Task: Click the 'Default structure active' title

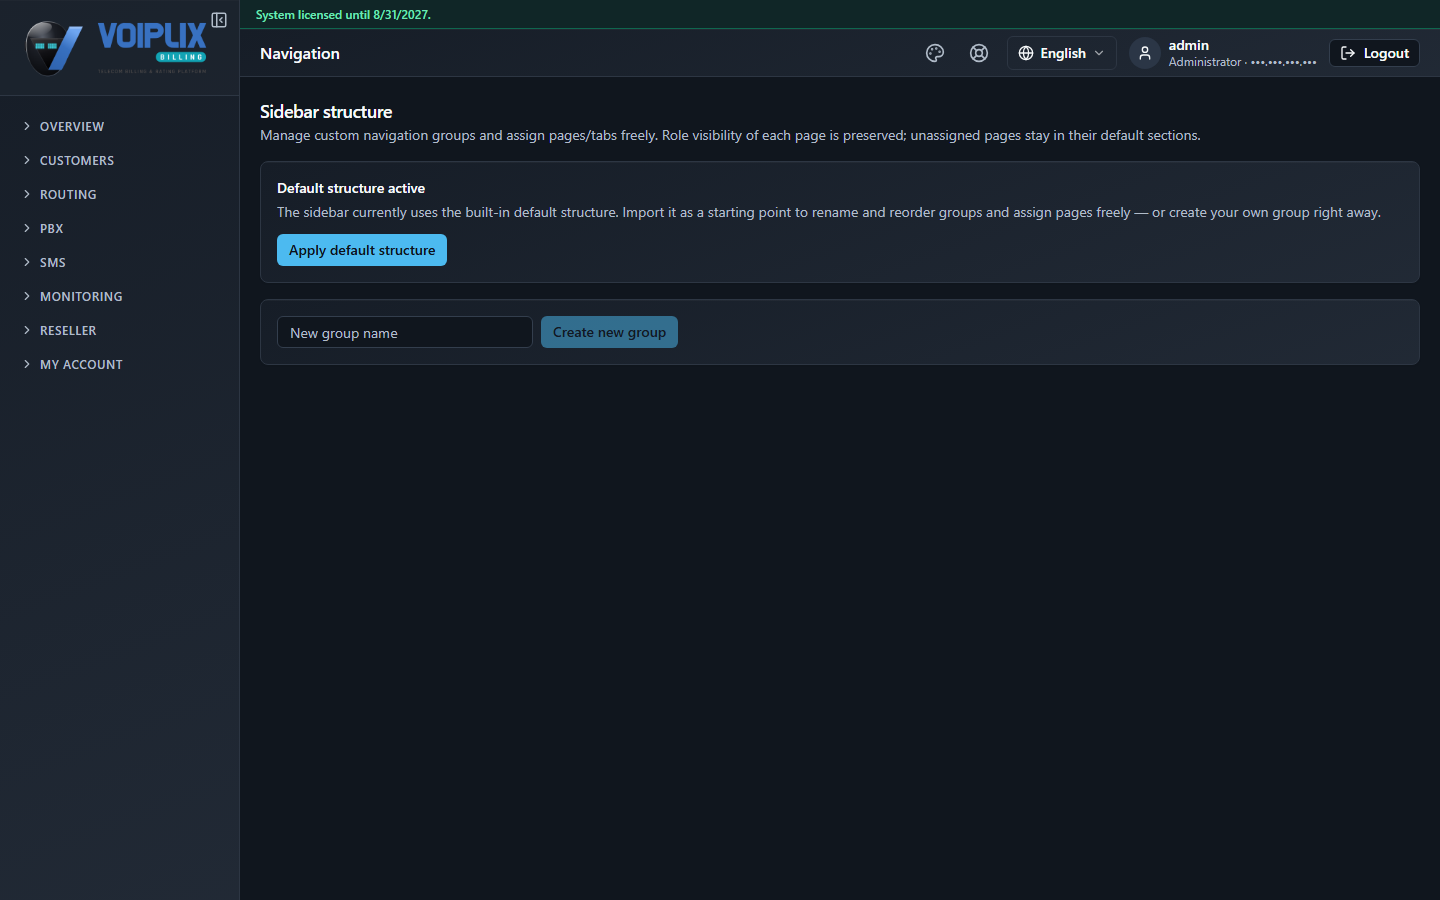Action: click(x=351, y=188)
